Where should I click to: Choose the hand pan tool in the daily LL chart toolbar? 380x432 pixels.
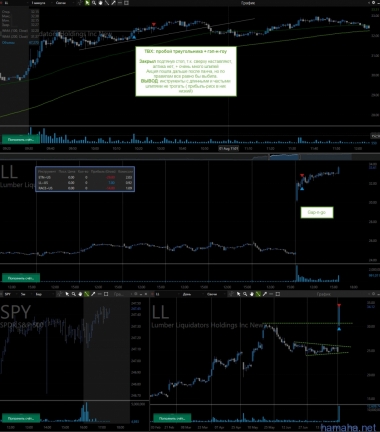pyautogui.click(x=251, y=294)
